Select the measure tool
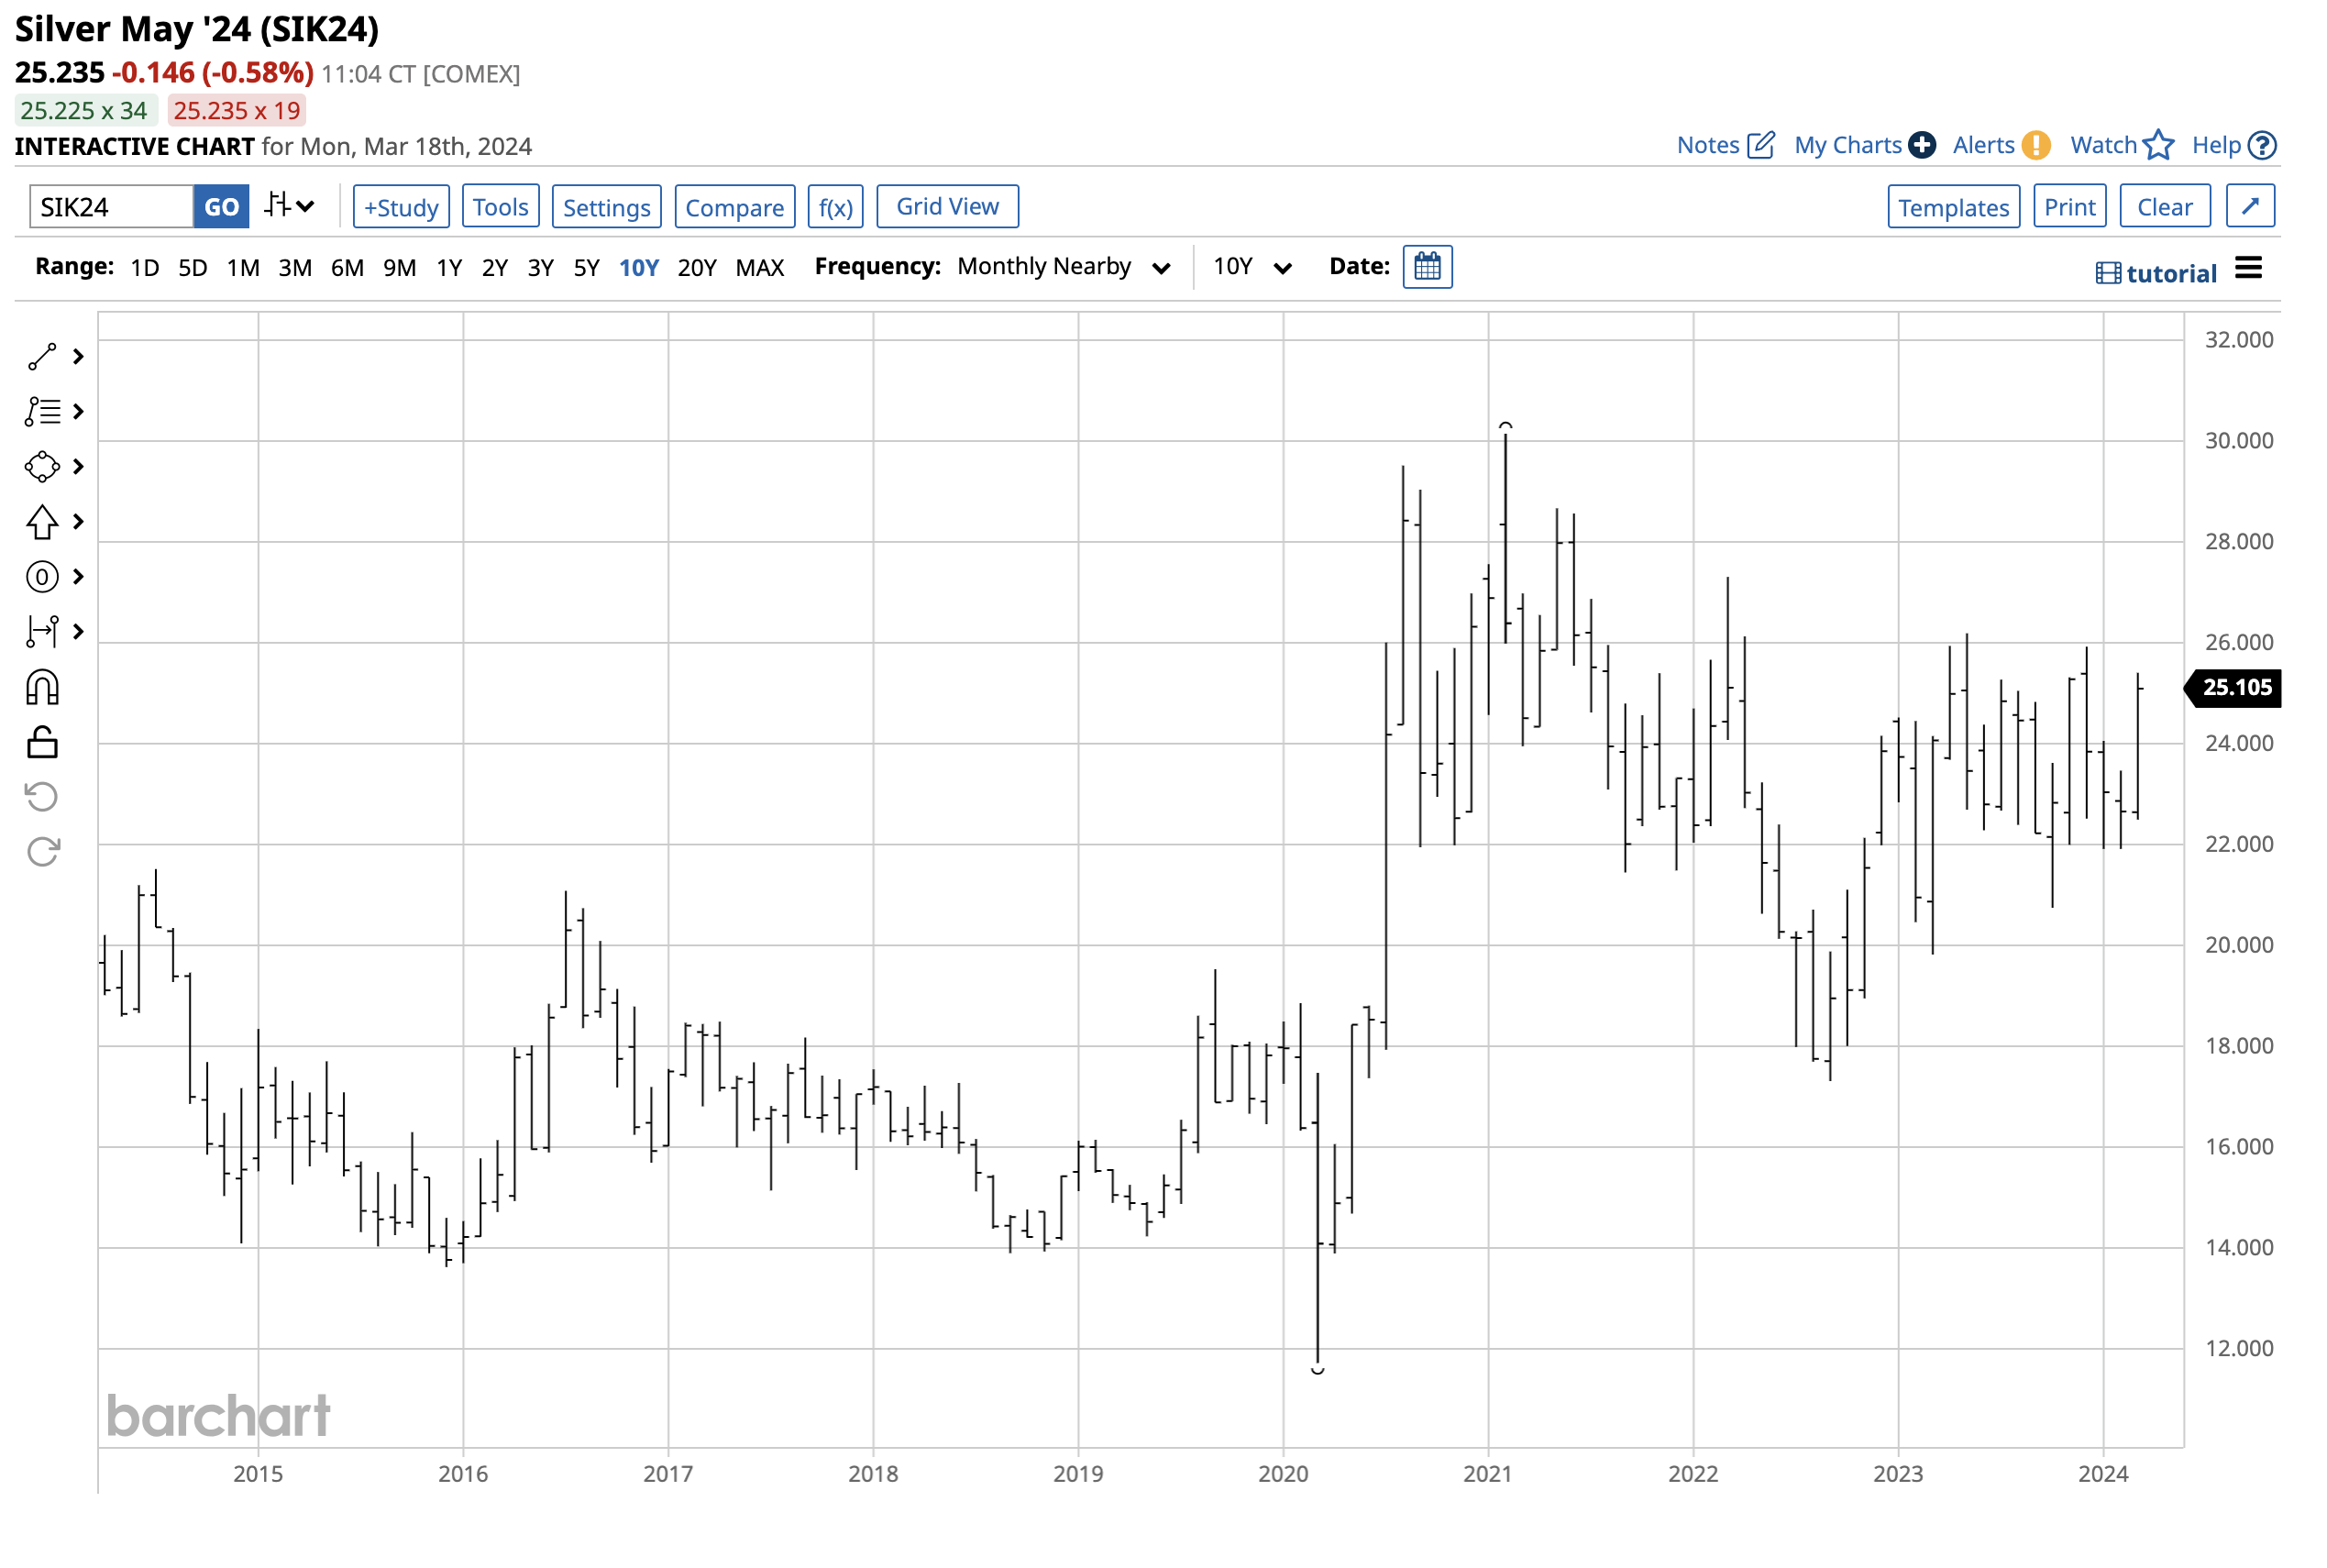Viewport: 2327px width, 1568px height. 42,631
